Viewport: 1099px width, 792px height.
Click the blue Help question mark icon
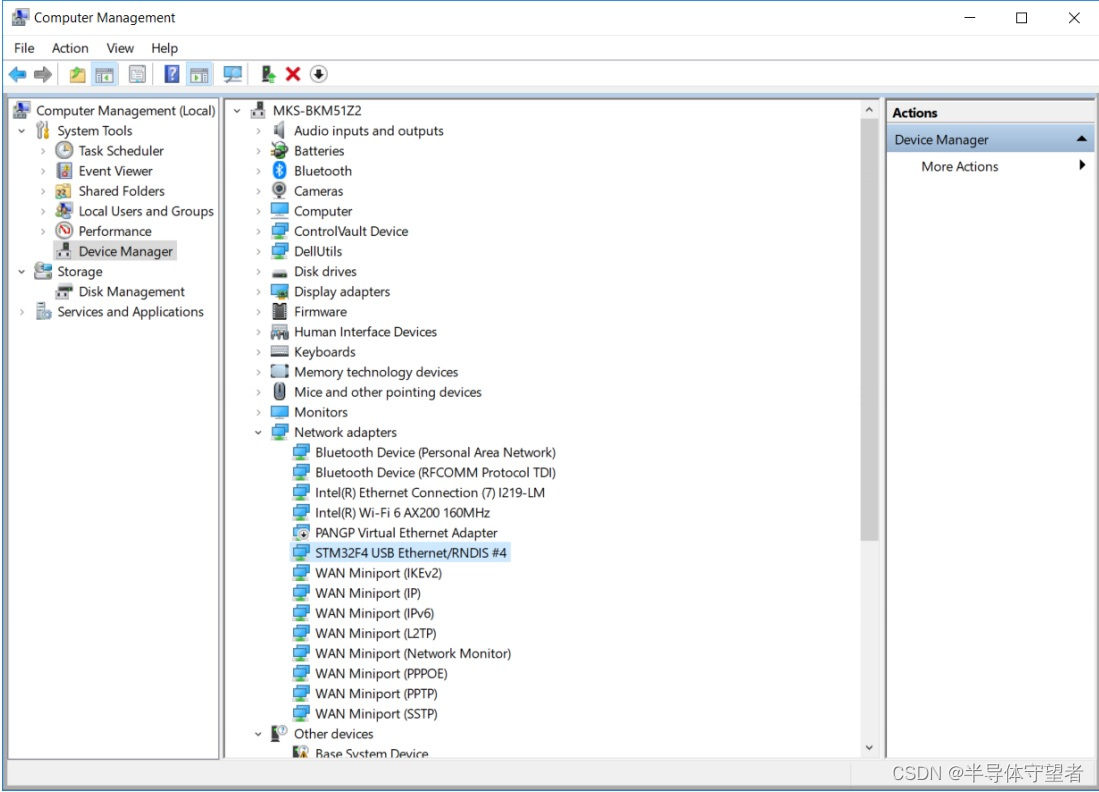coord(172,74)
